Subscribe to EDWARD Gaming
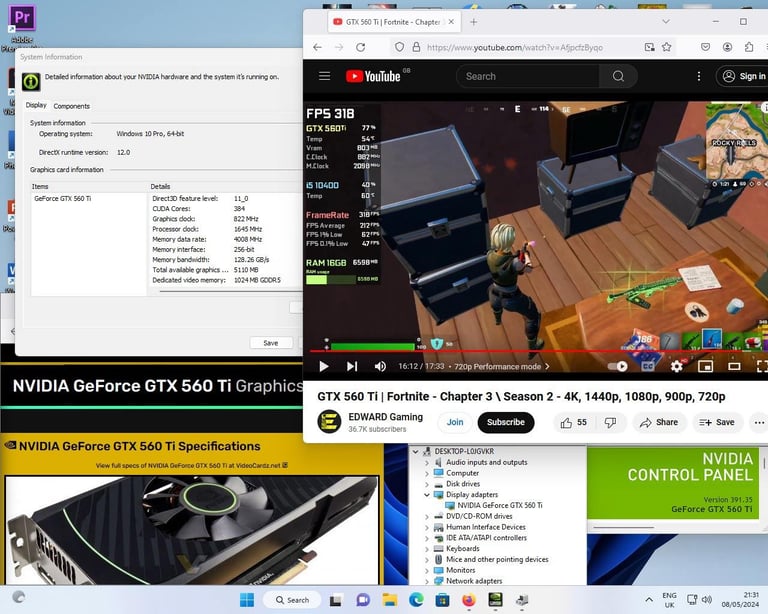Image resolution: width=768 pixels, height=614 pixels. 505,422
